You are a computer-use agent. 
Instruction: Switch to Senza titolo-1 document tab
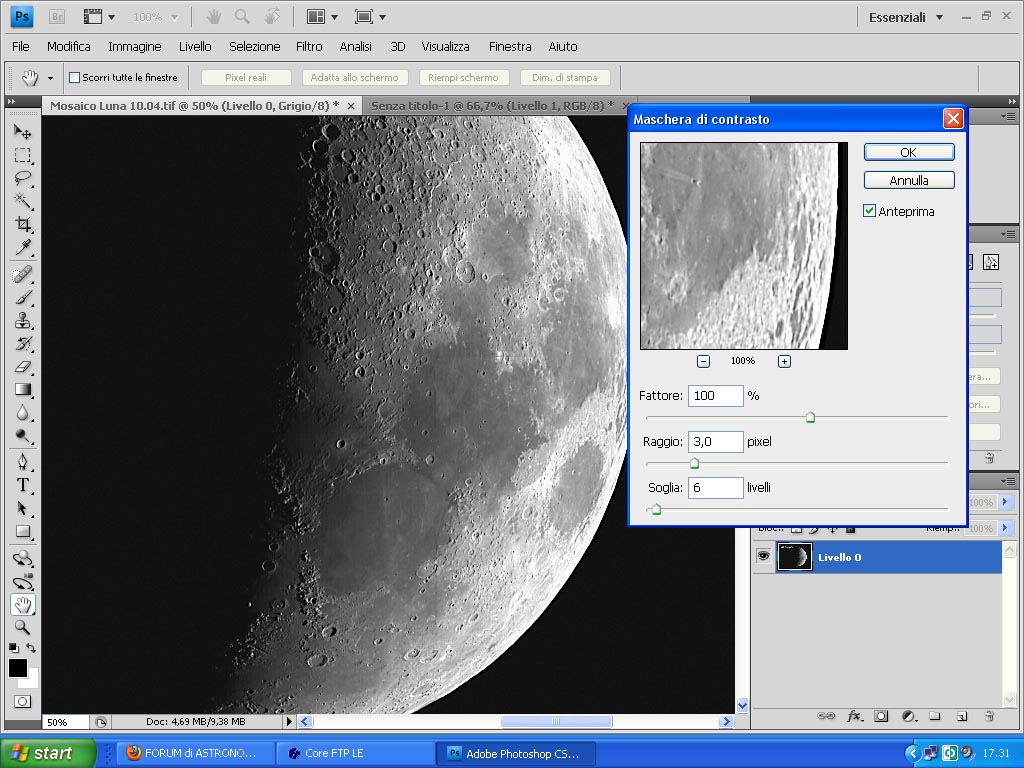tap(492, 105)
